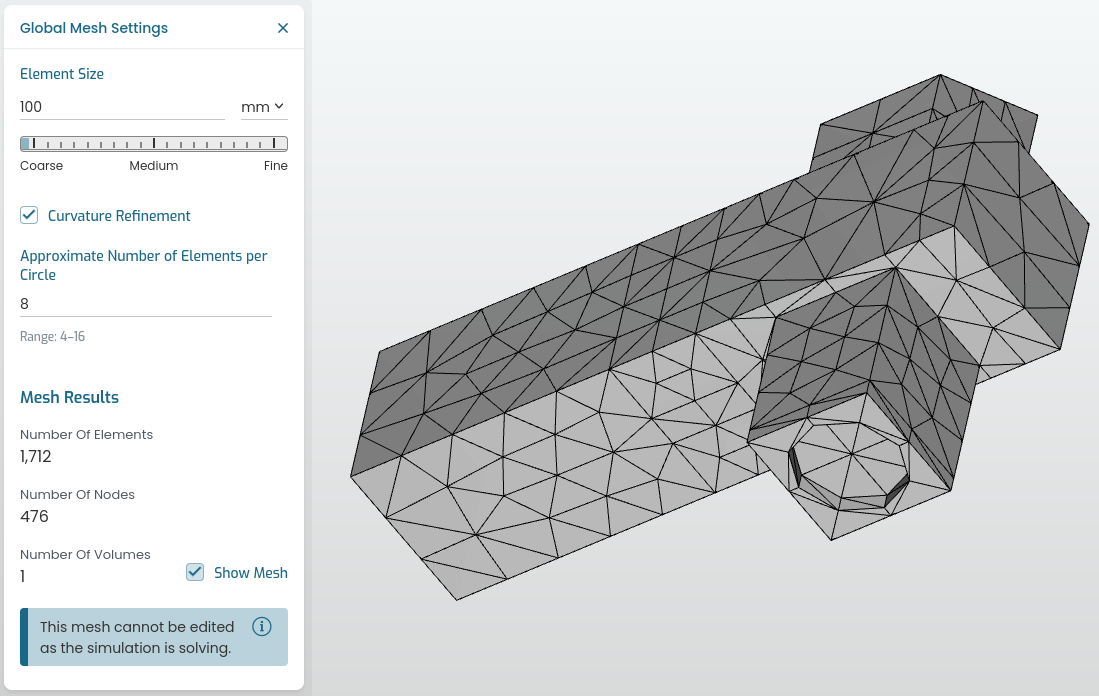Click the Number Of Nodes value 476

(34, 517)
